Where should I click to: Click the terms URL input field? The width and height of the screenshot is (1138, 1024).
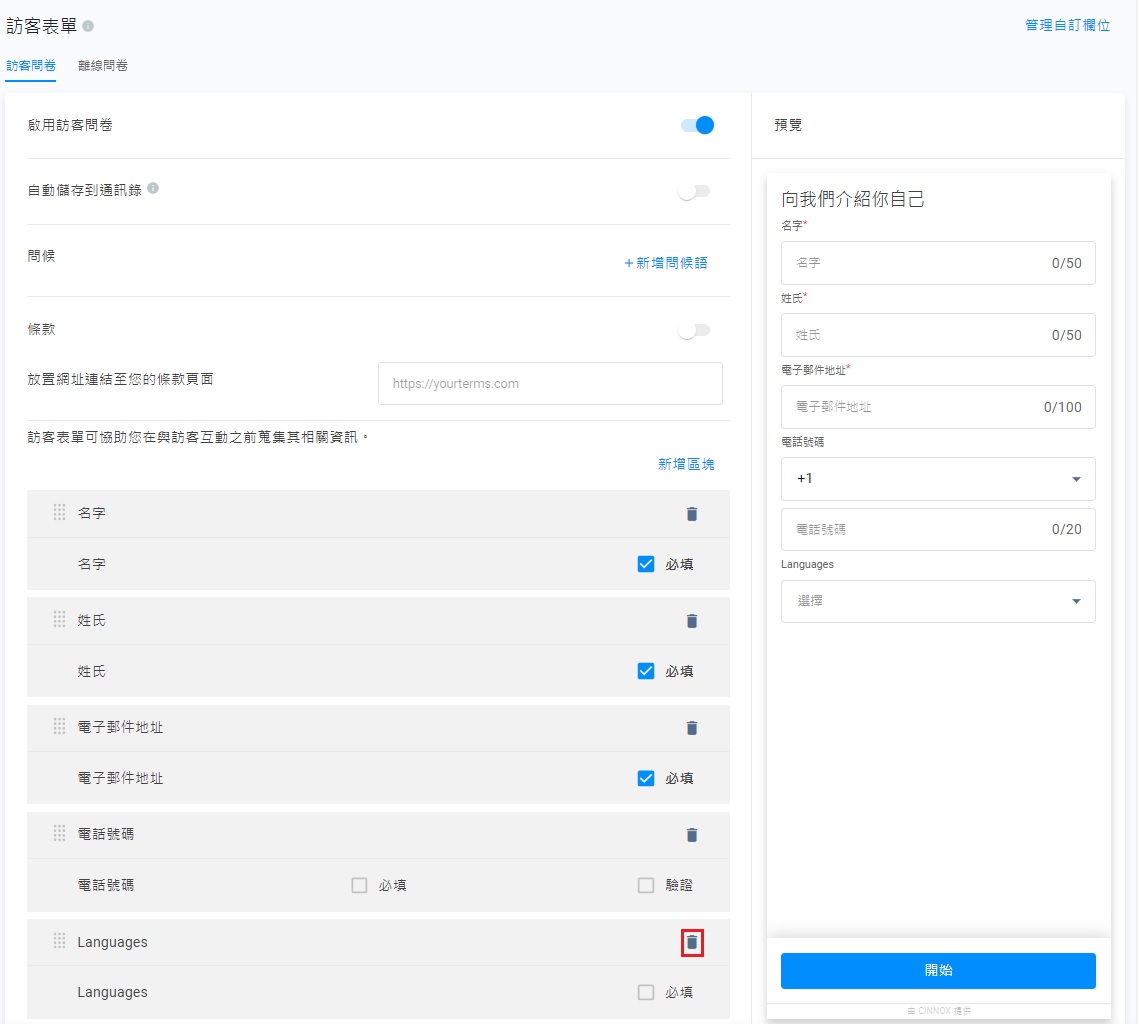550,384
